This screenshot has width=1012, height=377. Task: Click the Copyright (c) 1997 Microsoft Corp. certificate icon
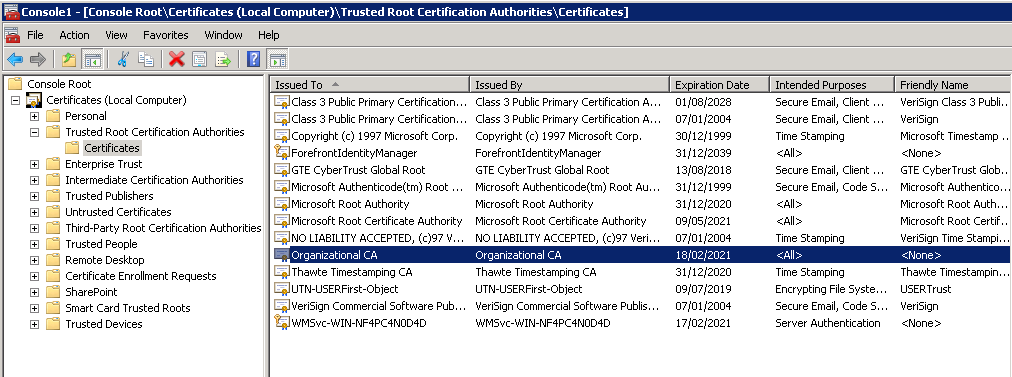click(281, 136)
